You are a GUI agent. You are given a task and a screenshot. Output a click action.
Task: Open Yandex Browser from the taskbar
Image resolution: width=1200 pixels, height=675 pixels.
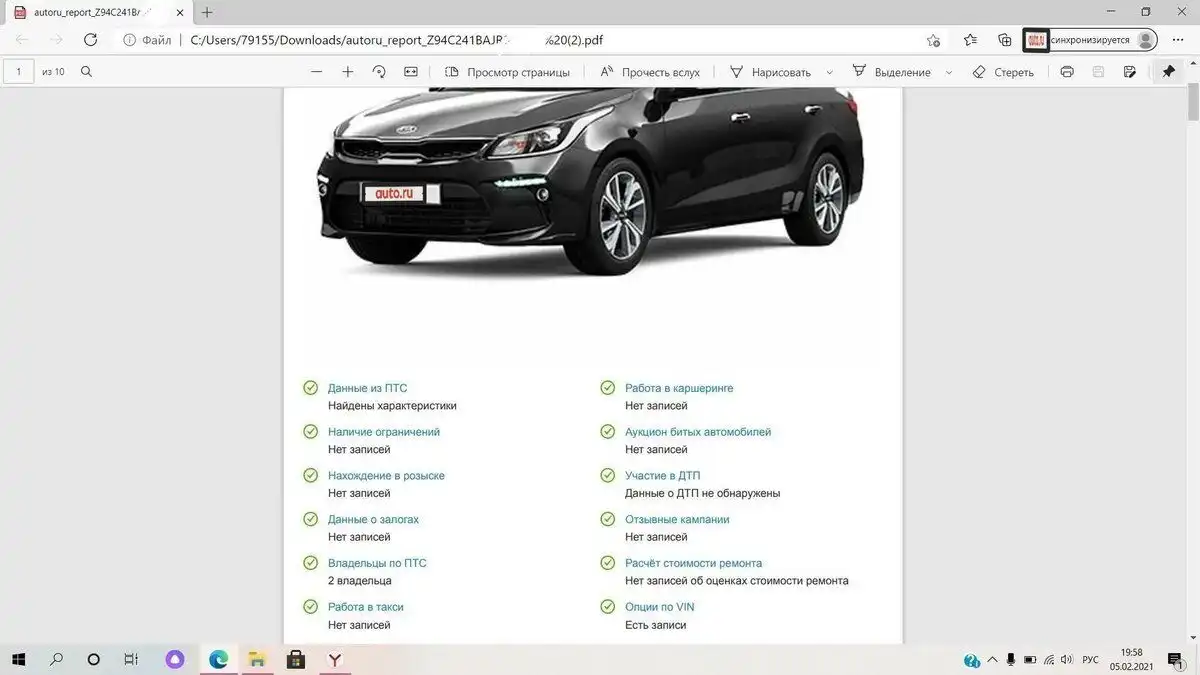coord(336,659)
